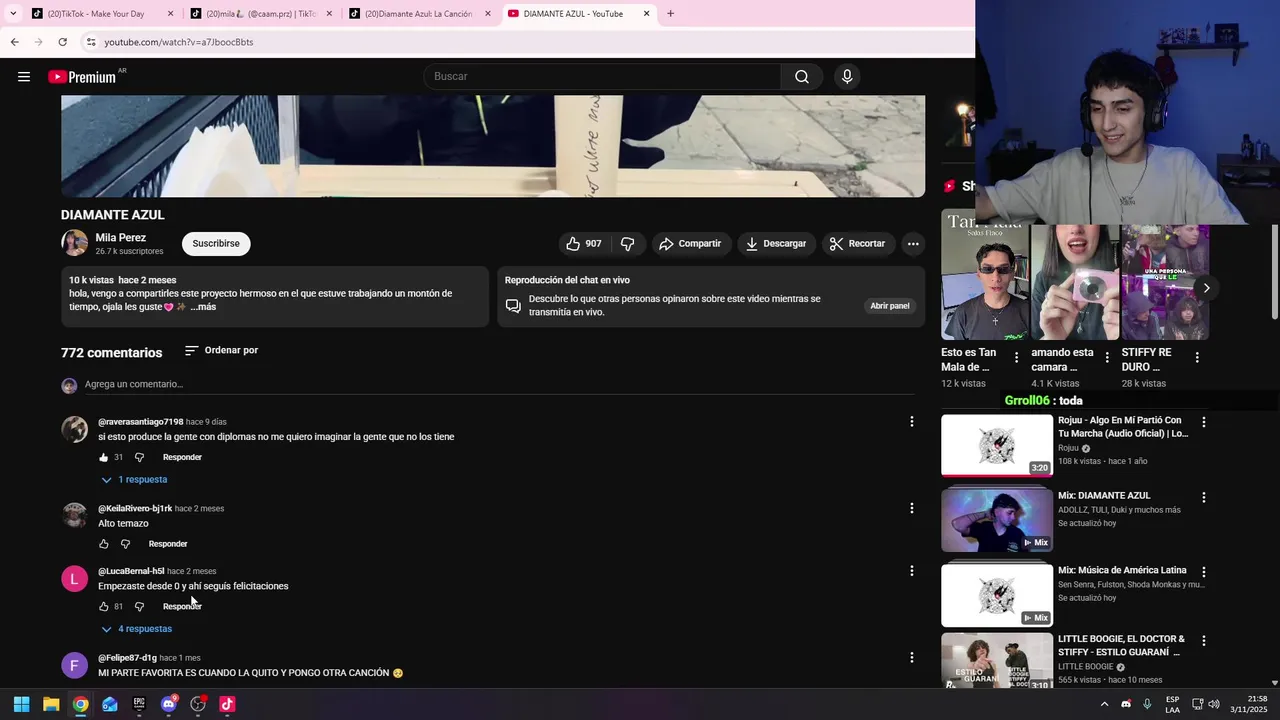Viewport: 1280px width, 720px height.
Task: Reply to KeilaRivero's comment
Action: click(x=168, y=545)
